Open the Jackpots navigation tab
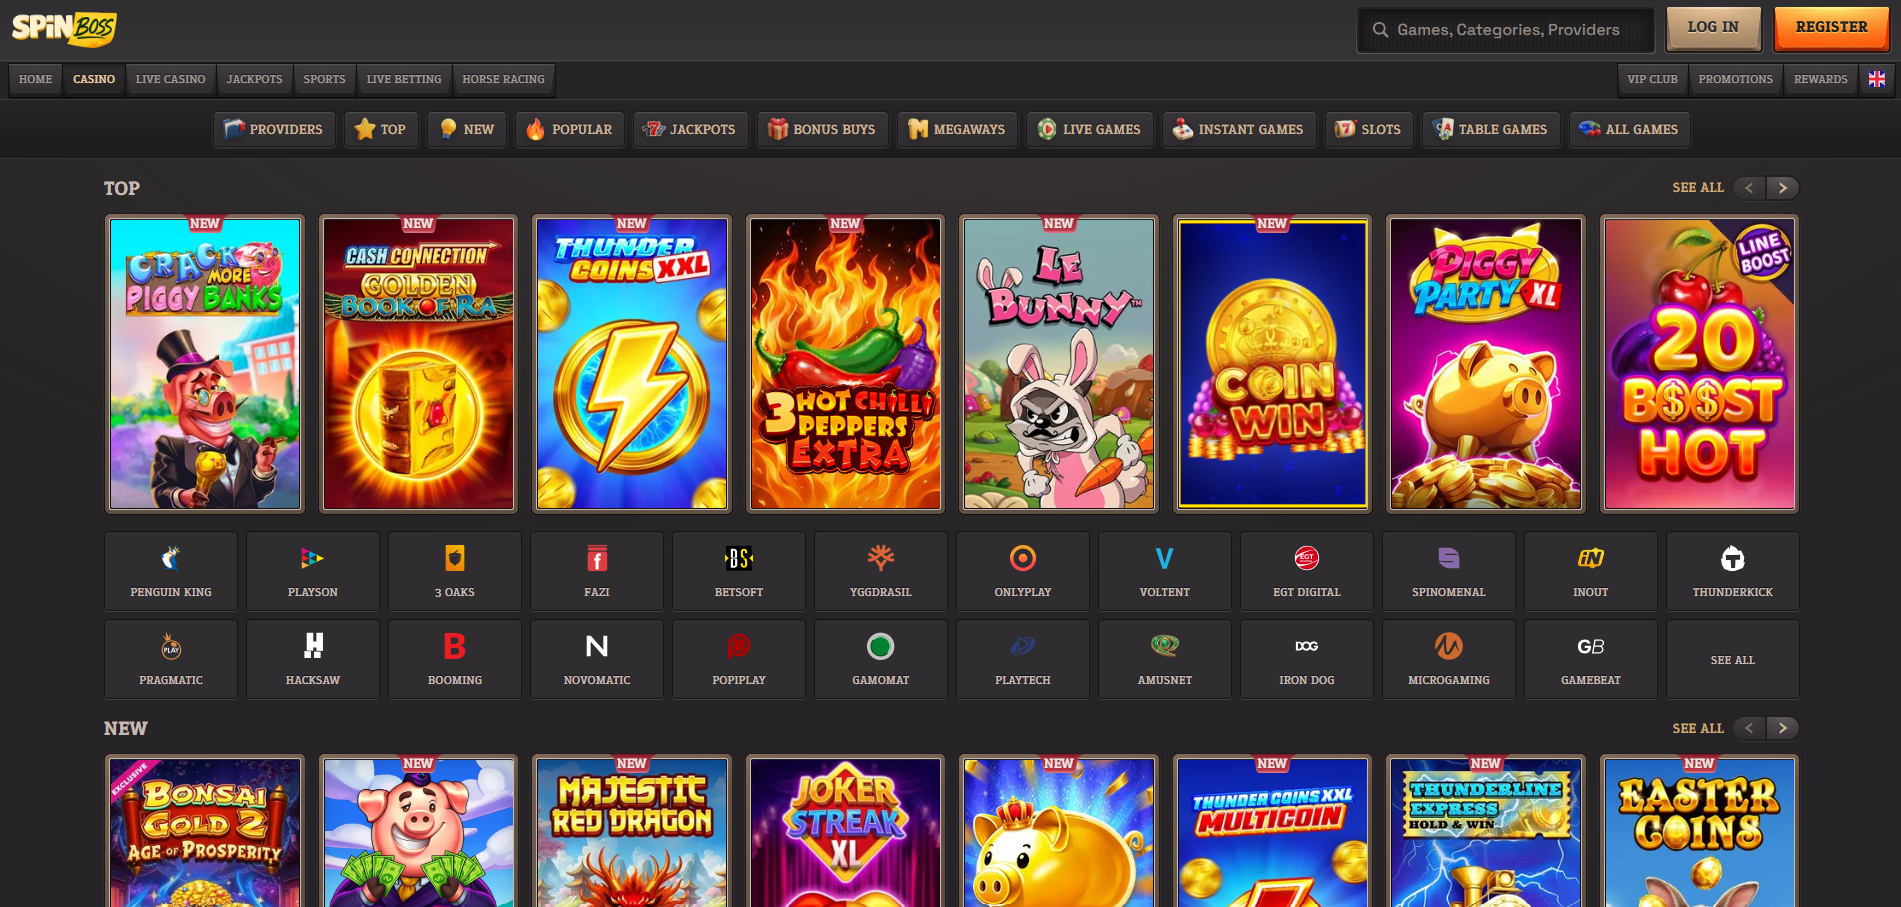The width and height of the screenshot is (1901, 907). point(254,79)
